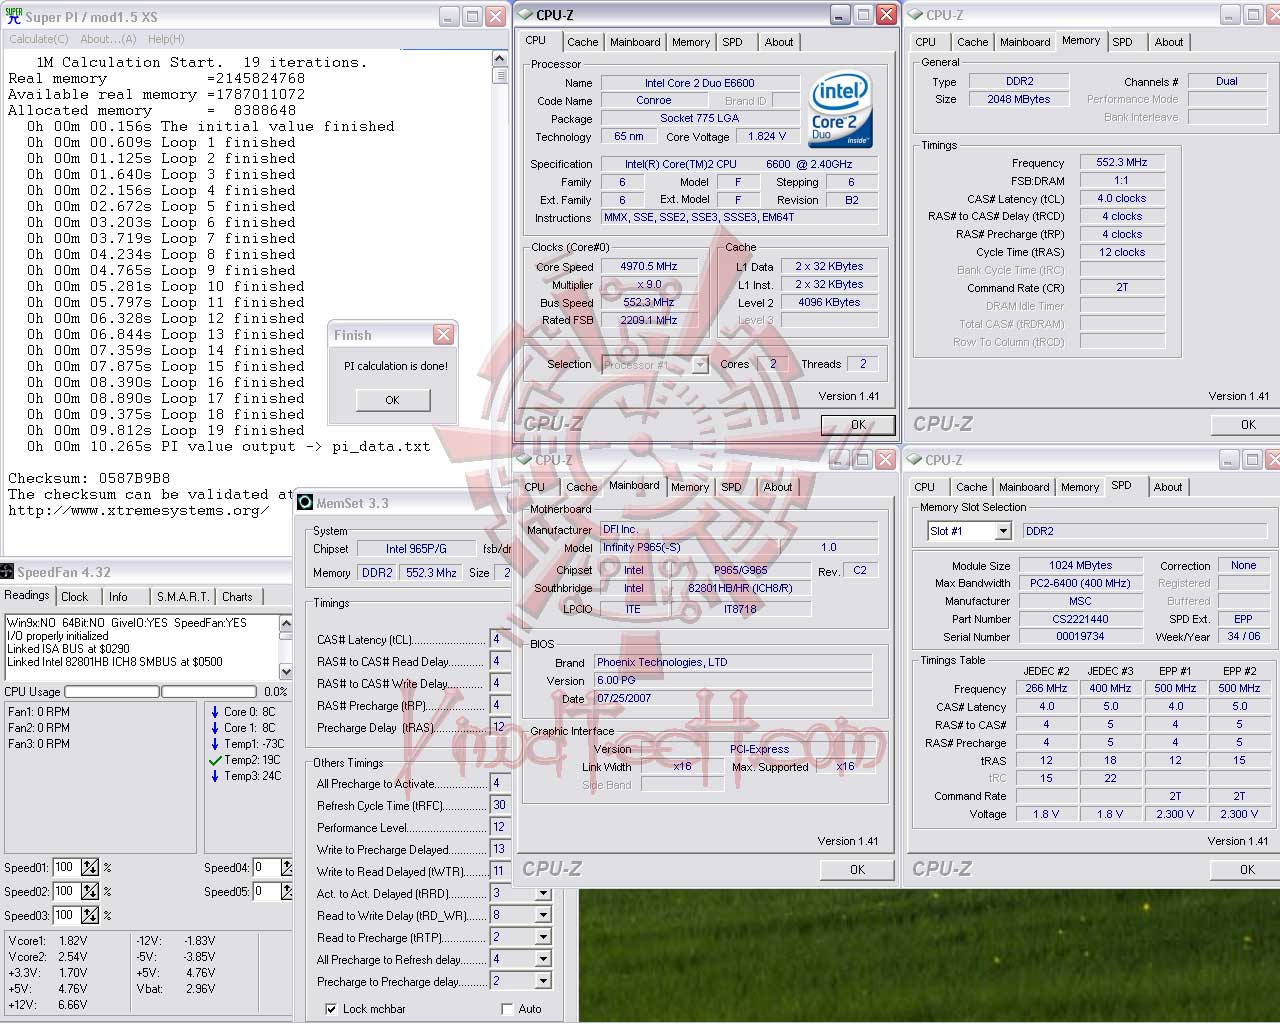The image size is (1280, 1024).
Task: Click the Speed02 spinner arrows
Action: click(x=90, y=892)
